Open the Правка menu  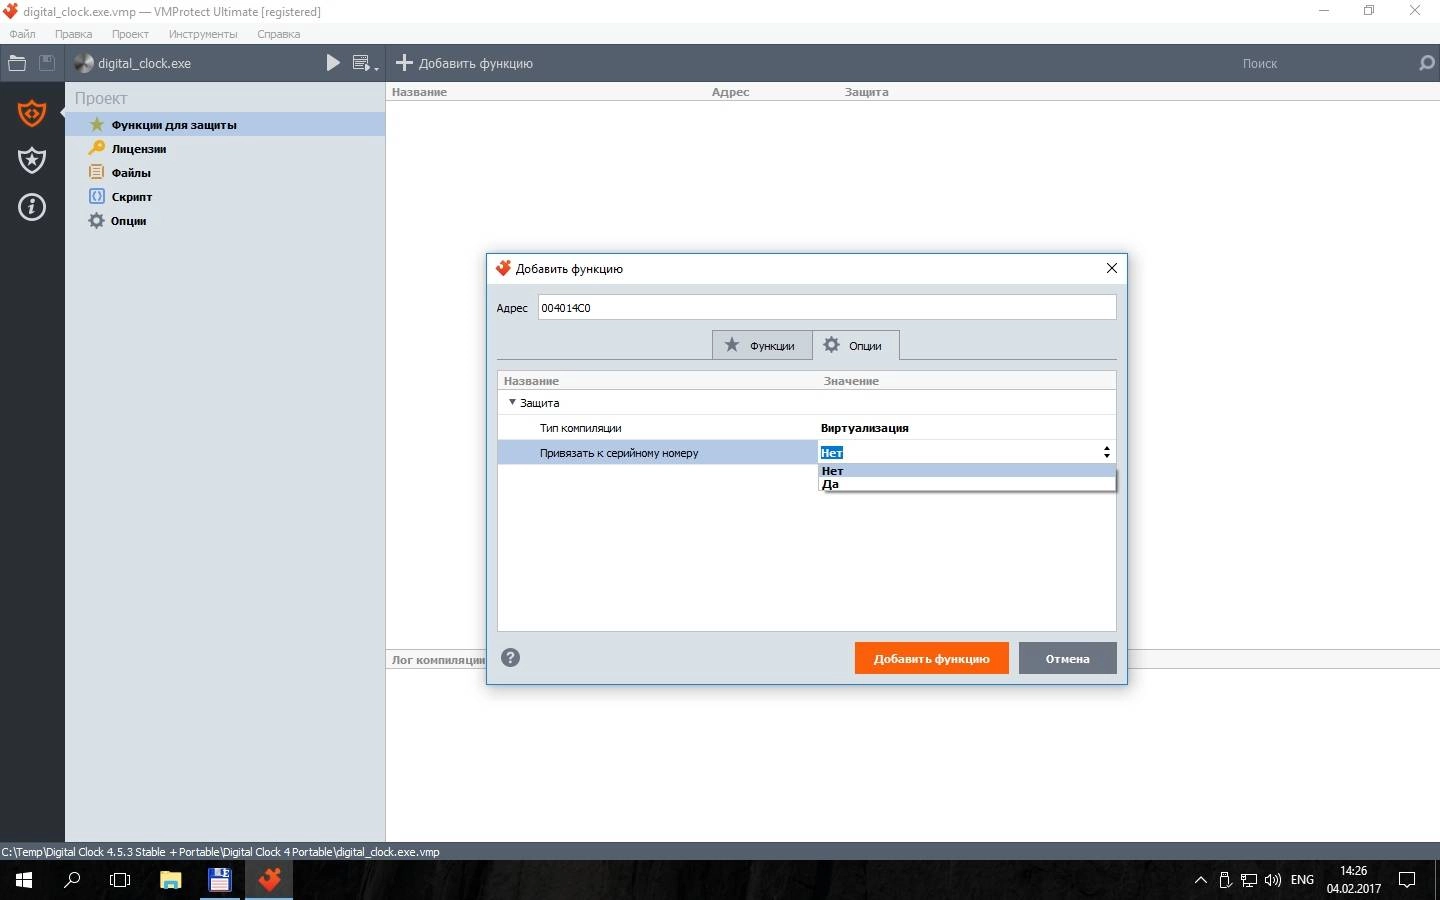(74, 34)
